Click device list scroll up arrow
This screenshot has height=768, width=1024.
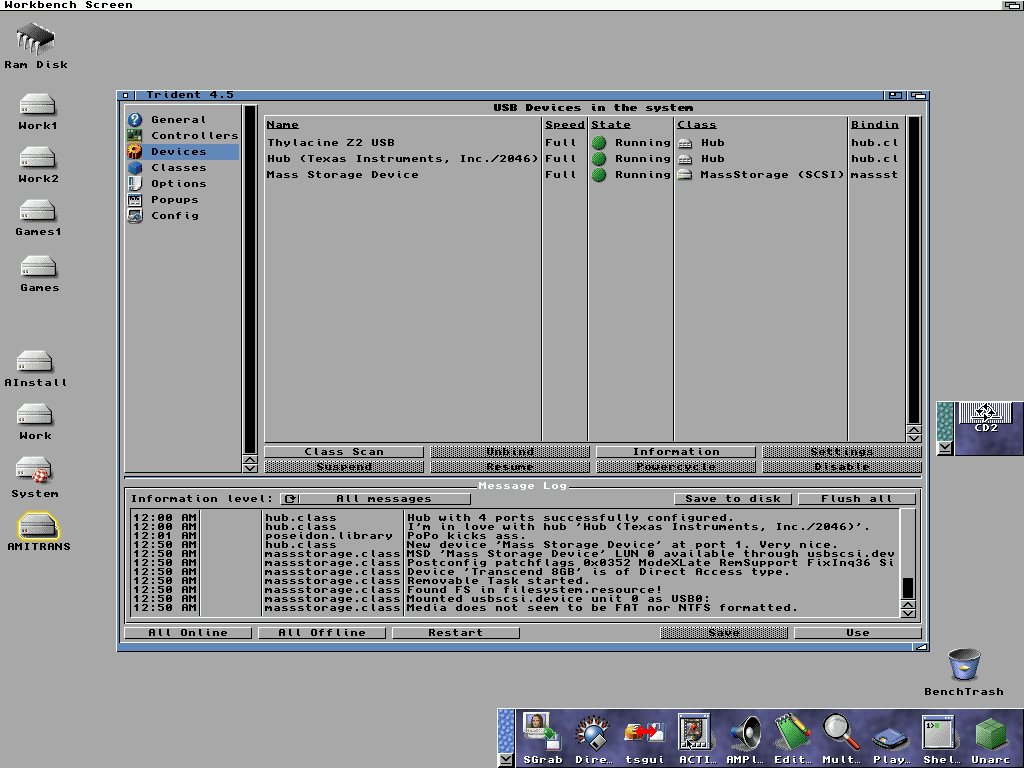click(914, 429)
